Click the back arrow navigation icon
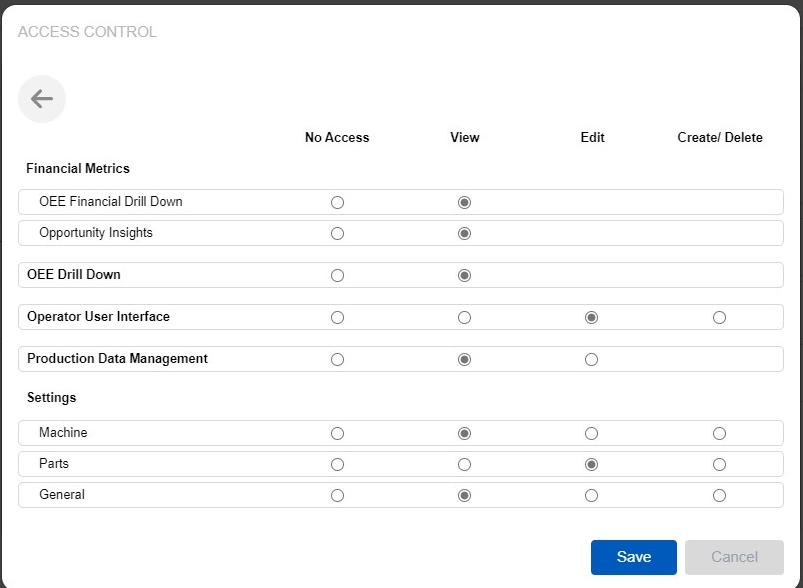The image size is (803, 588). 41,98
